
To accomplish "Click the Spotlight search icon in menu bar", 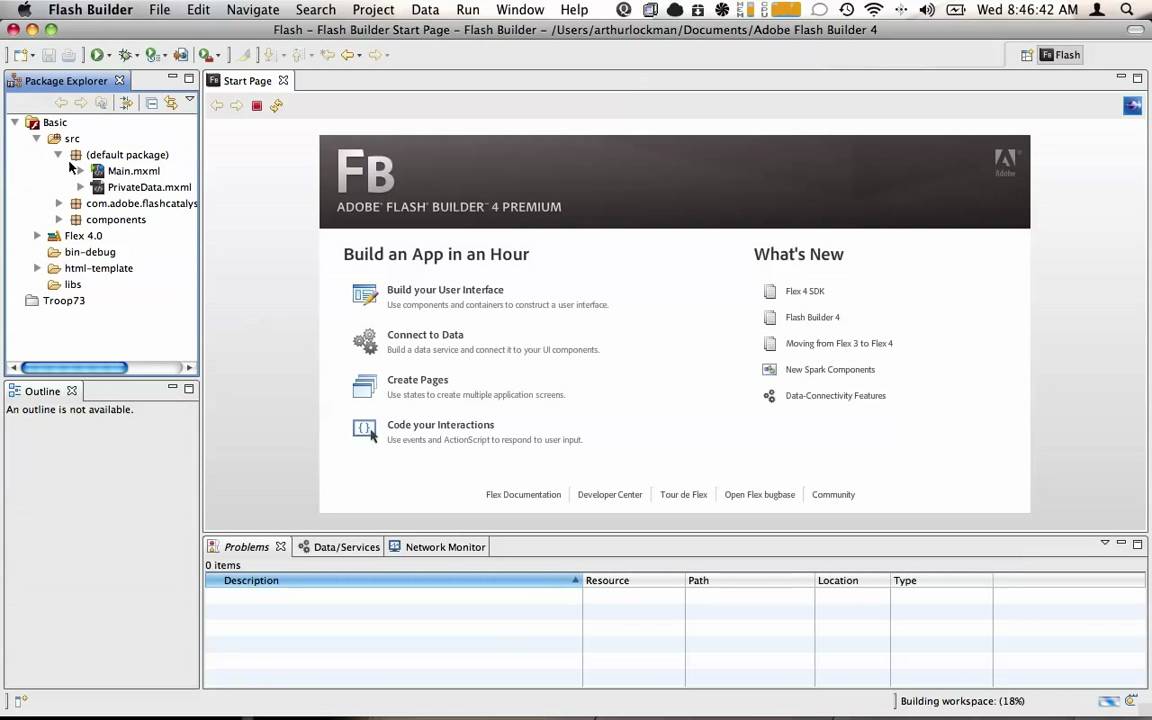I will (1127, 10).
